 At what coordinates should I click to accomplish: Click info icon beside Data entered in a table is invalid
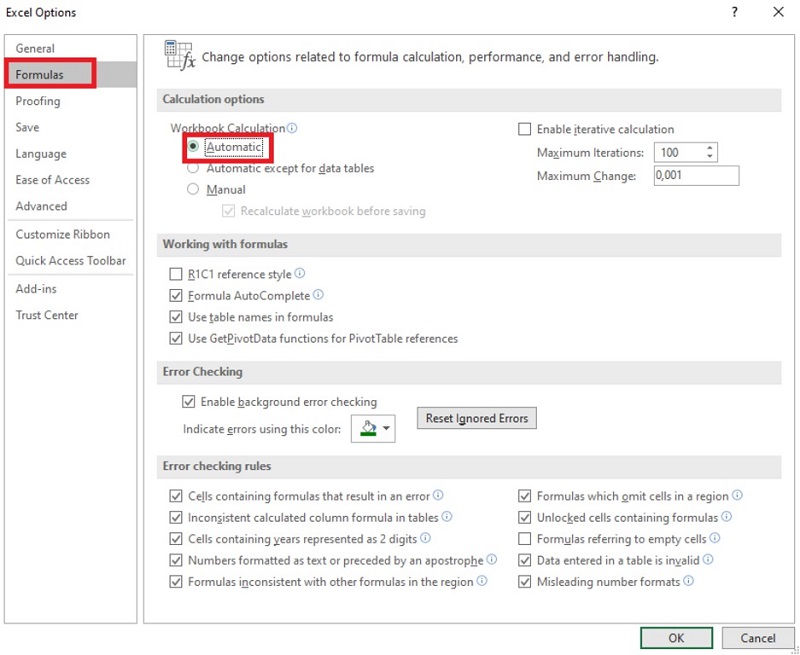tap(708, 559)
